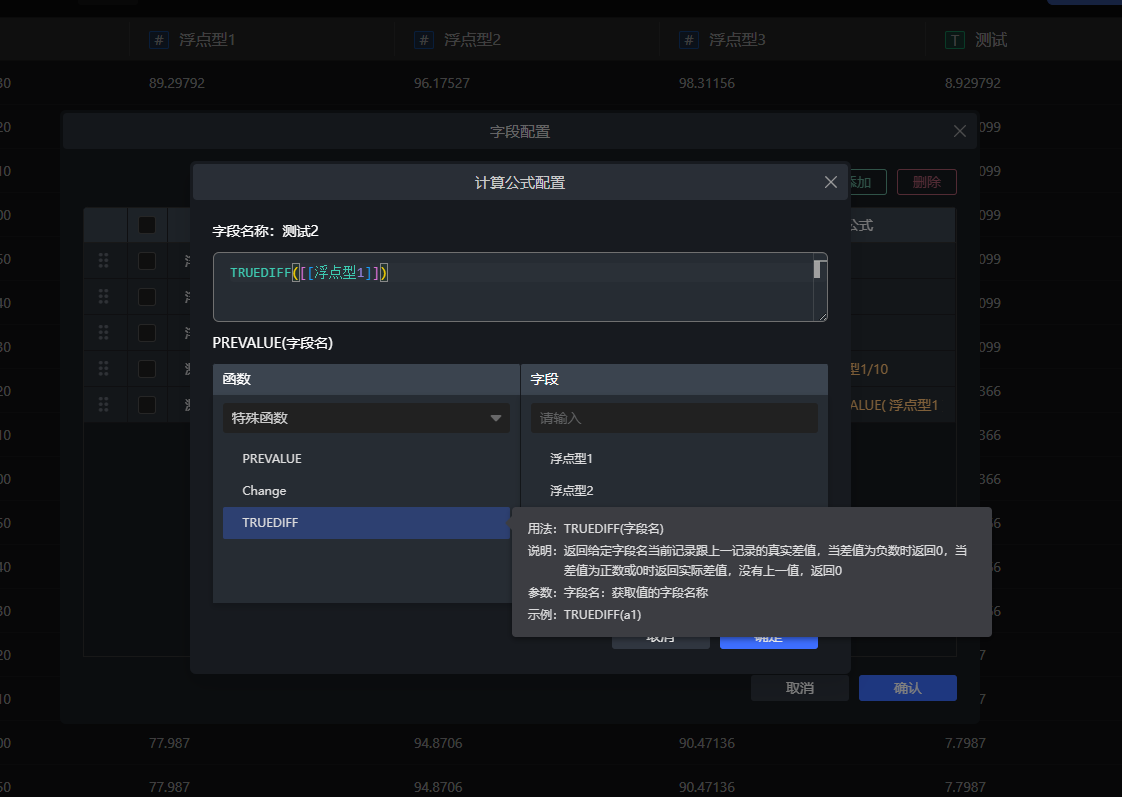
Task: Close the 计算公式配置 dialog
Action: point(830,182)
